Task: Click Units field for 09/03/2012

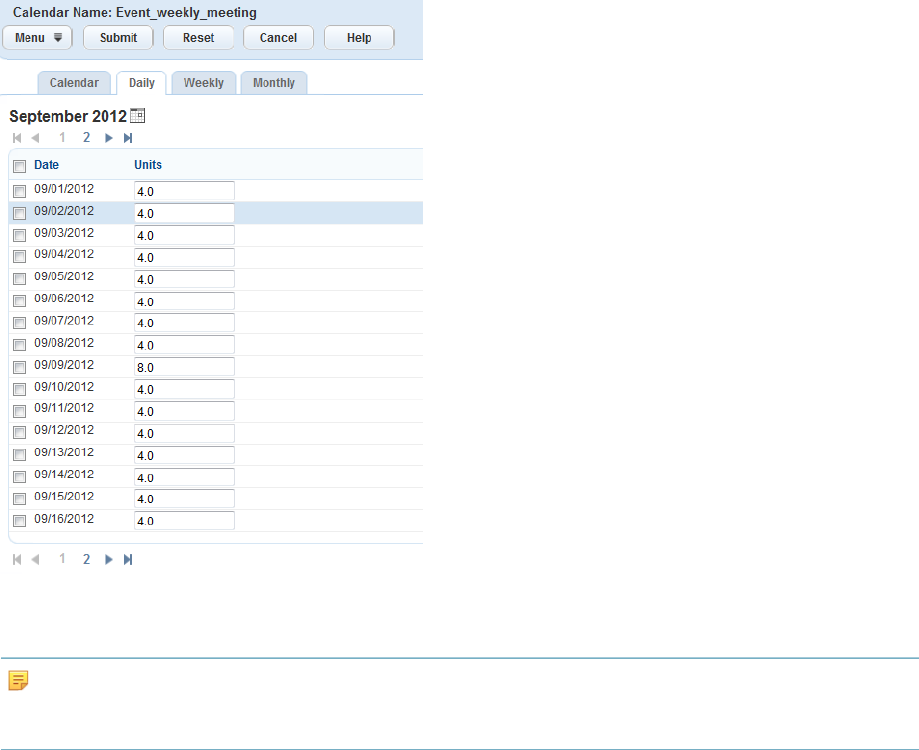Action: click(x=184, y=235)
